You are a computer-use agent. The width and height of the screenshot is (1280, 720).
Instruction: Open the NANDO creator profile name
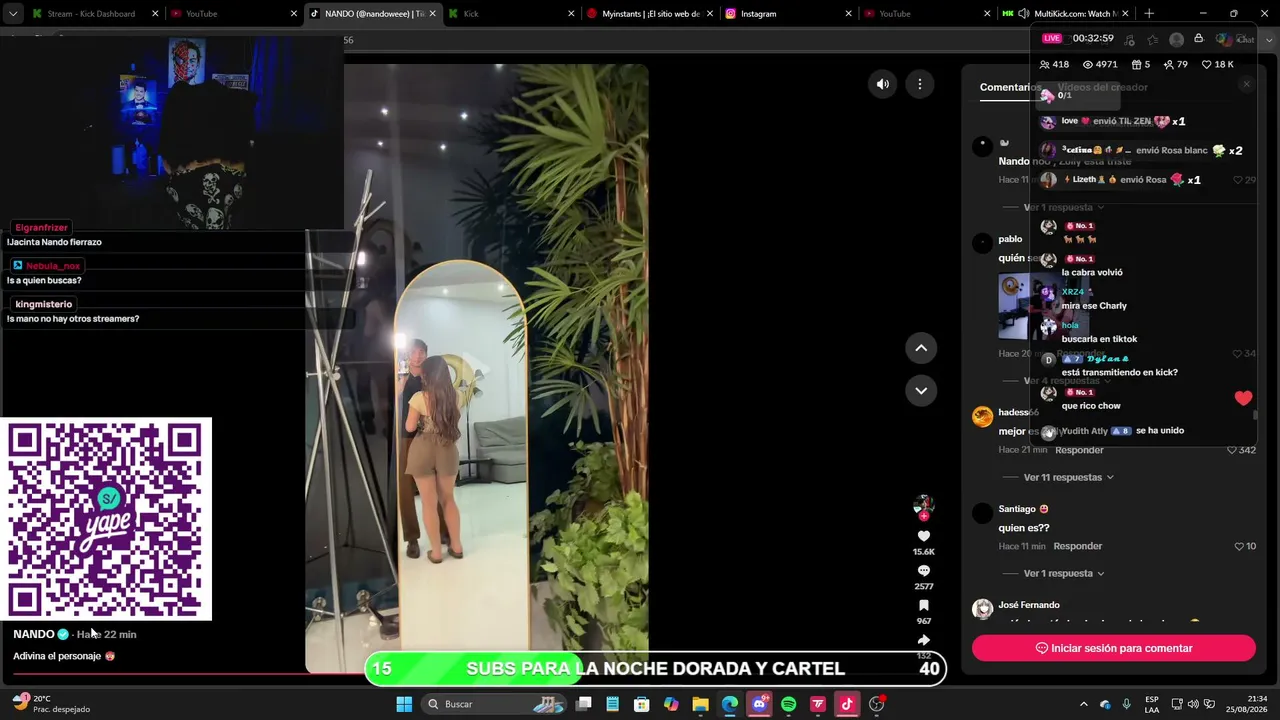point(34,635)
